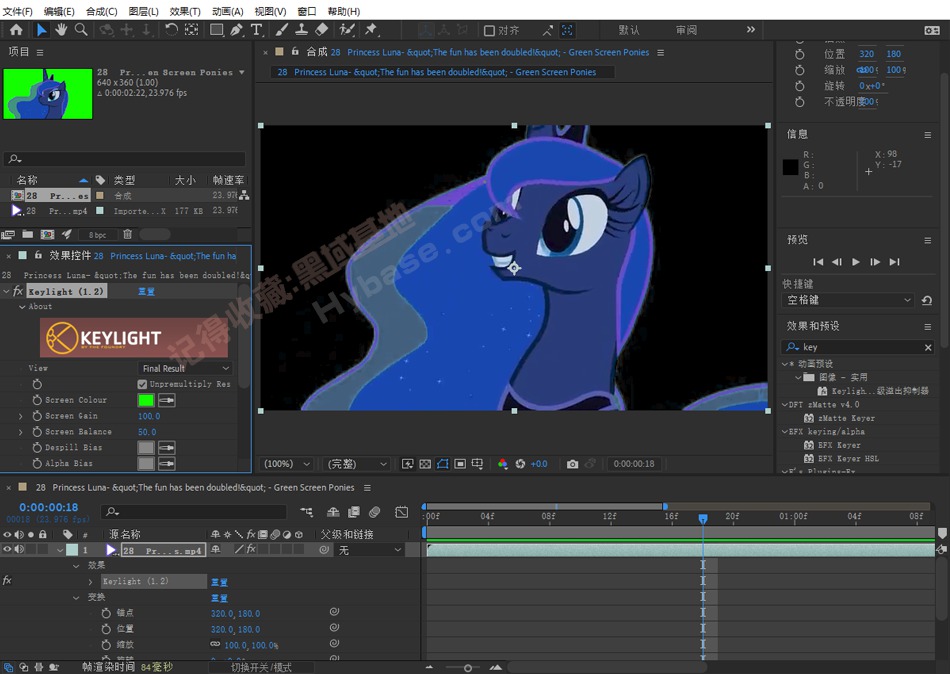Toggle Screen Balance stopwatch
This screenshot has width=950, height=674.
(x=37, y=432)
